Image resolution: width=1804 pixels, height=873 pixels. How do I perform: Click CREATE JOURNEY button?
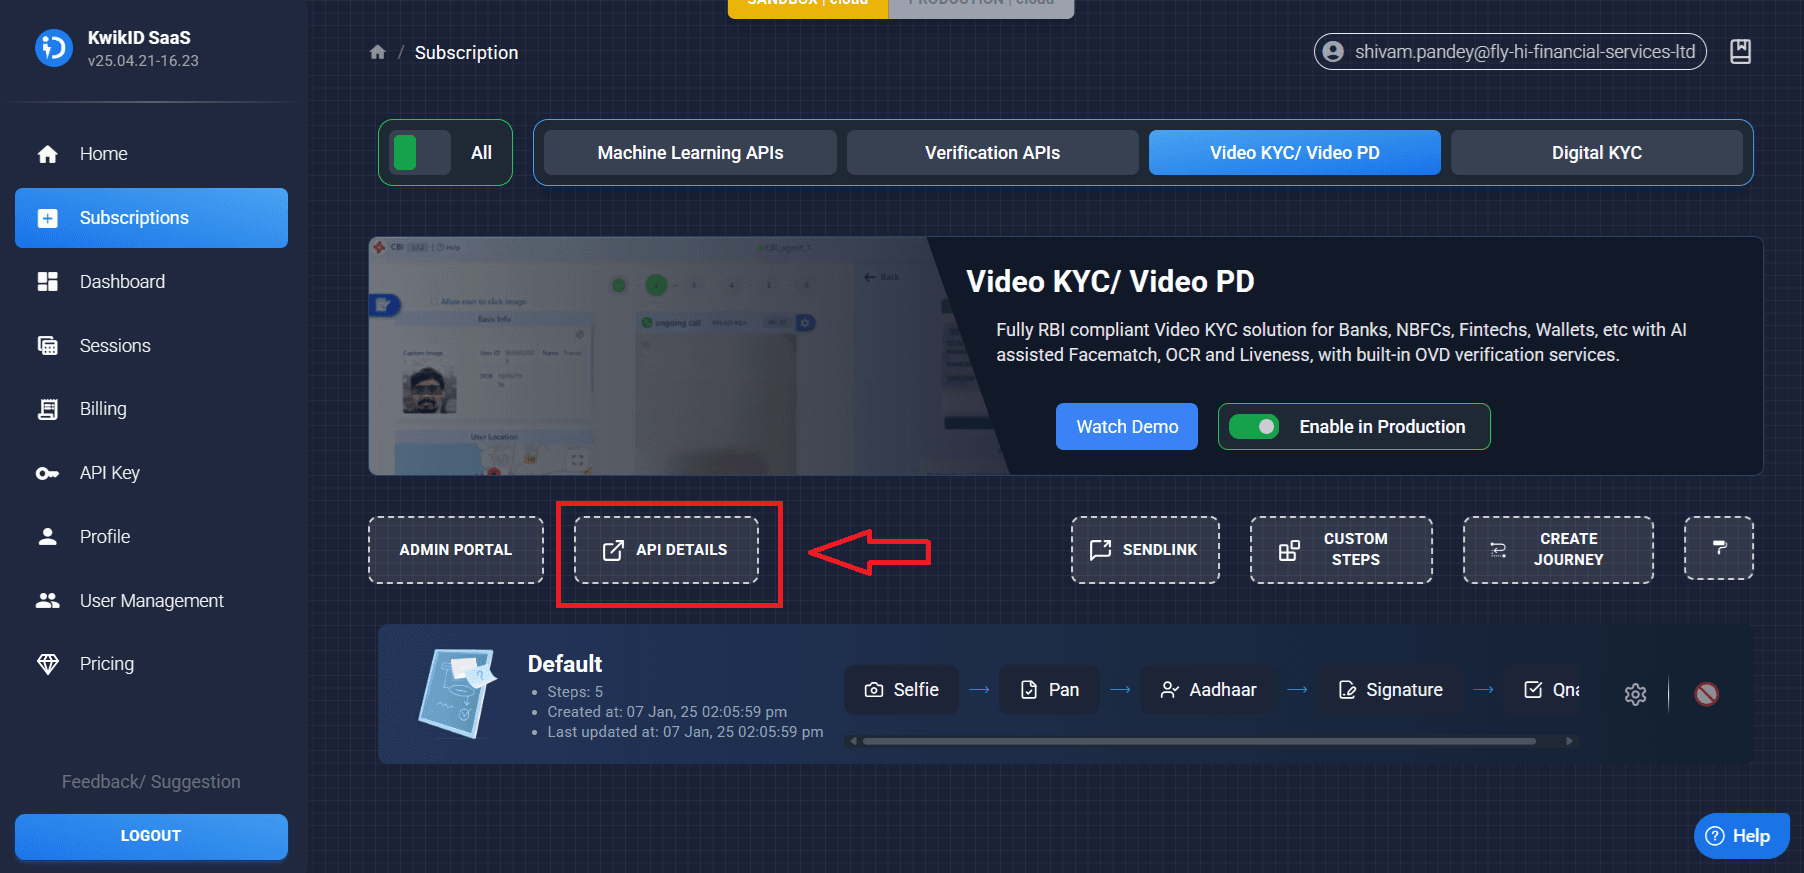coord(1558,550)
